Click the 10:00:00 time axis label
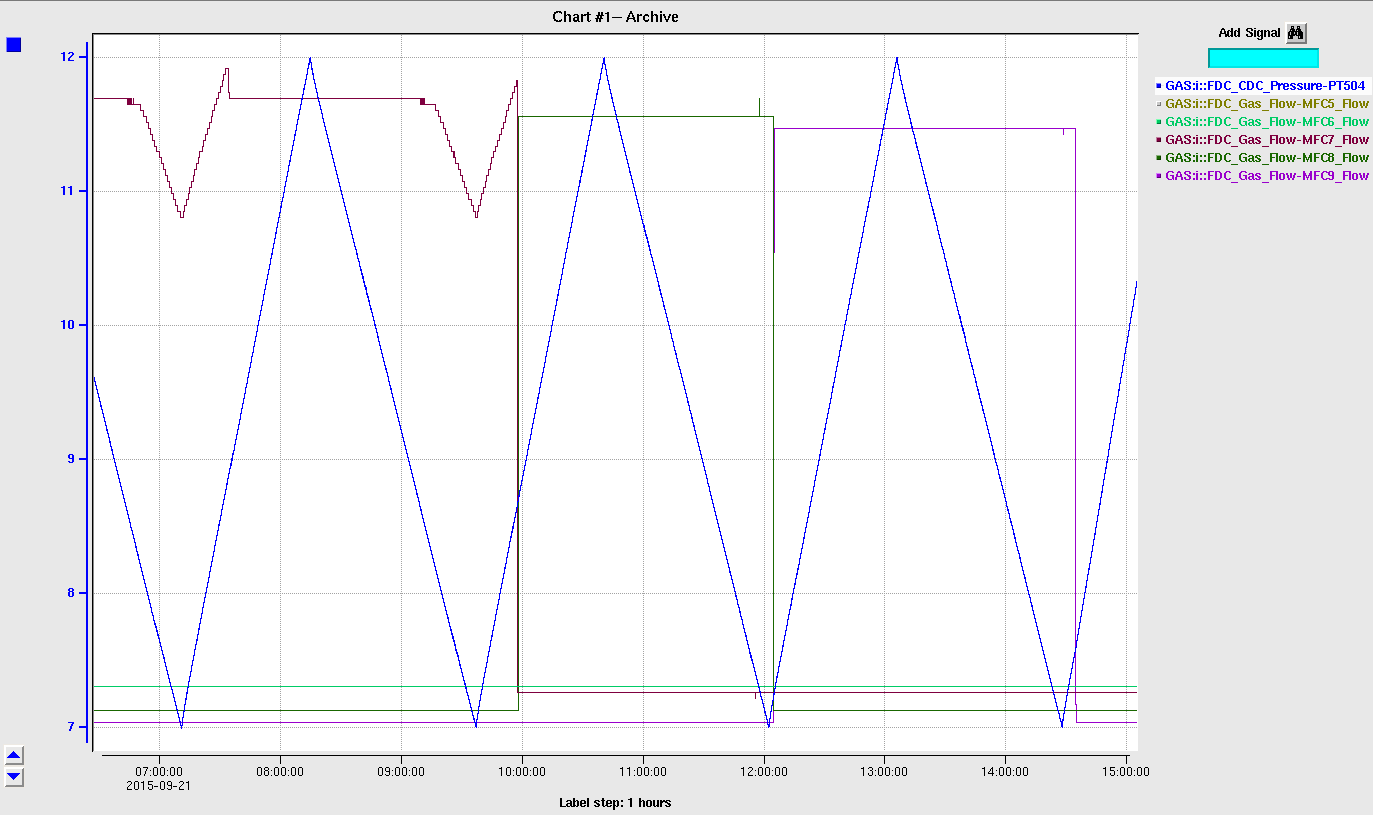Viewport: 1373px width, 815px height. (522, 772)
